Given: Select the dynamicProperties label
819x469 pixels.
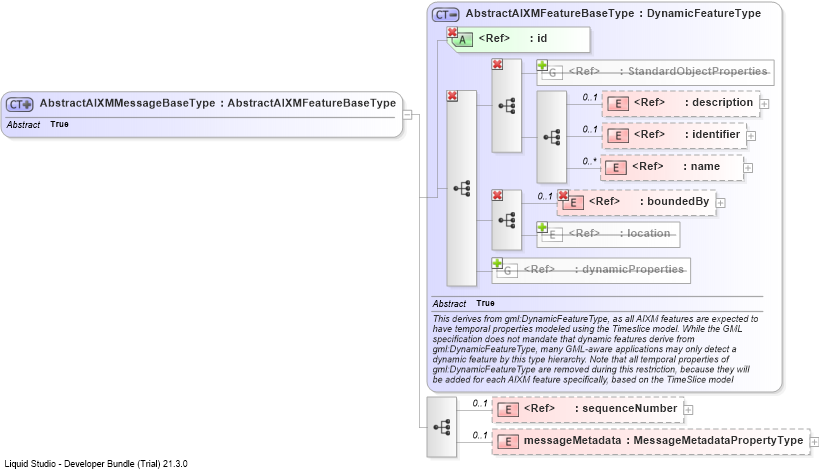Looking at the screenshot, I should point(629,269).
